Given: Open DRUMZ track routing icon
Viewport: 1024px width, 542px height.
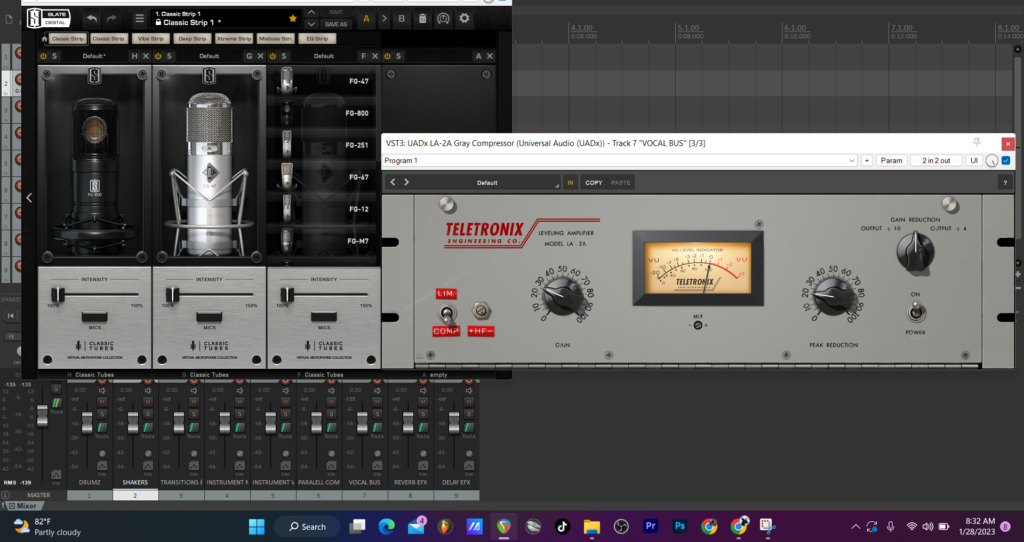Looking at the screenshot, I should click(102, 428).
